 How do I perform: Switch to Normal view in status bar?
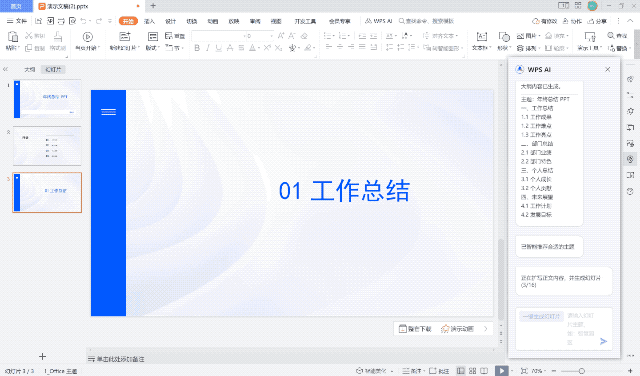[461, 371]
